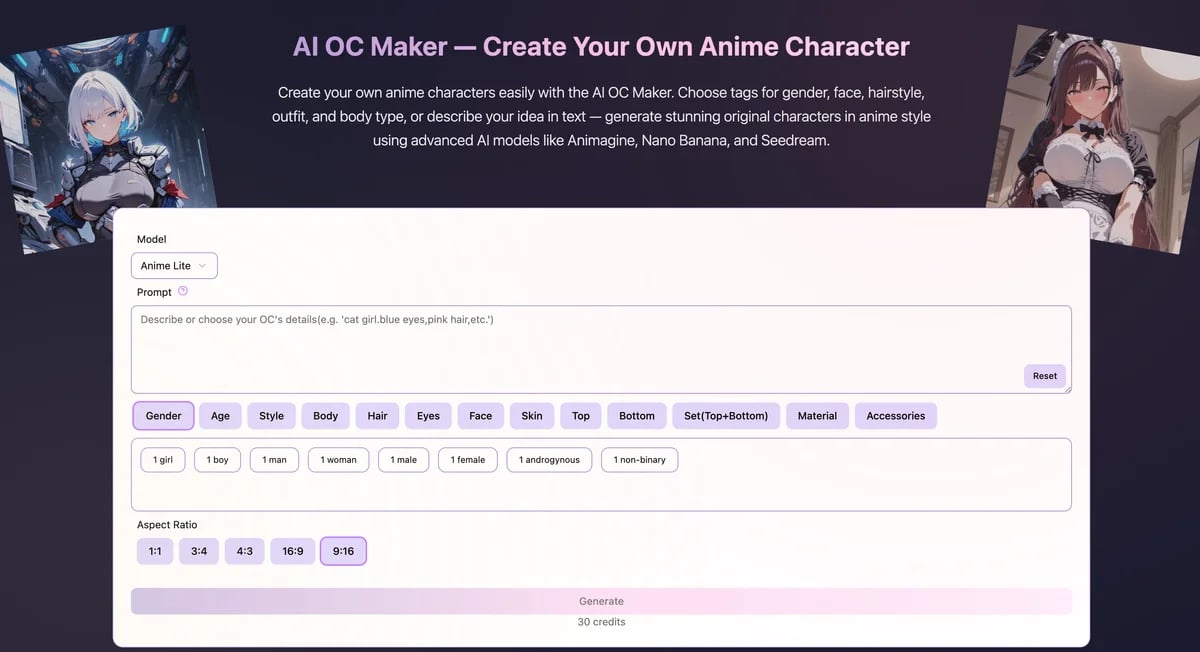Open the Set(Top+Bottom) category
Viewport: 1200px width, 652px height.
726,415
